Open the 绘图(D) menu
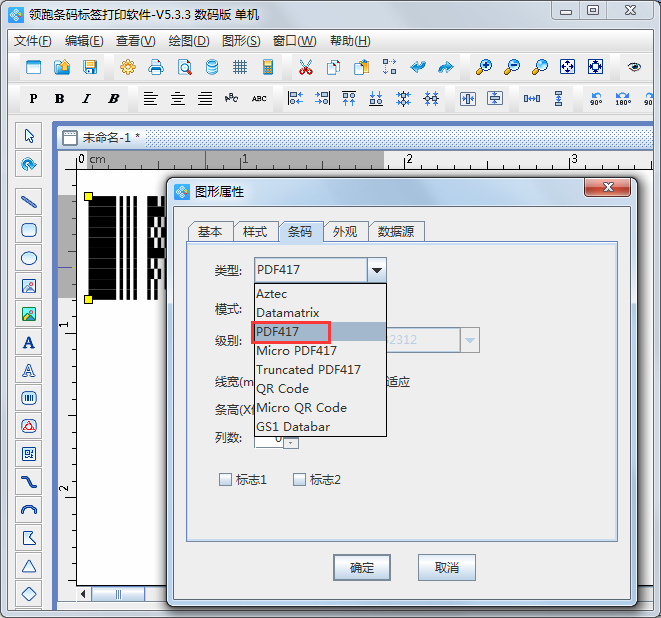The height and width of the screenshot is (618, 661). (x=188, y=41)
